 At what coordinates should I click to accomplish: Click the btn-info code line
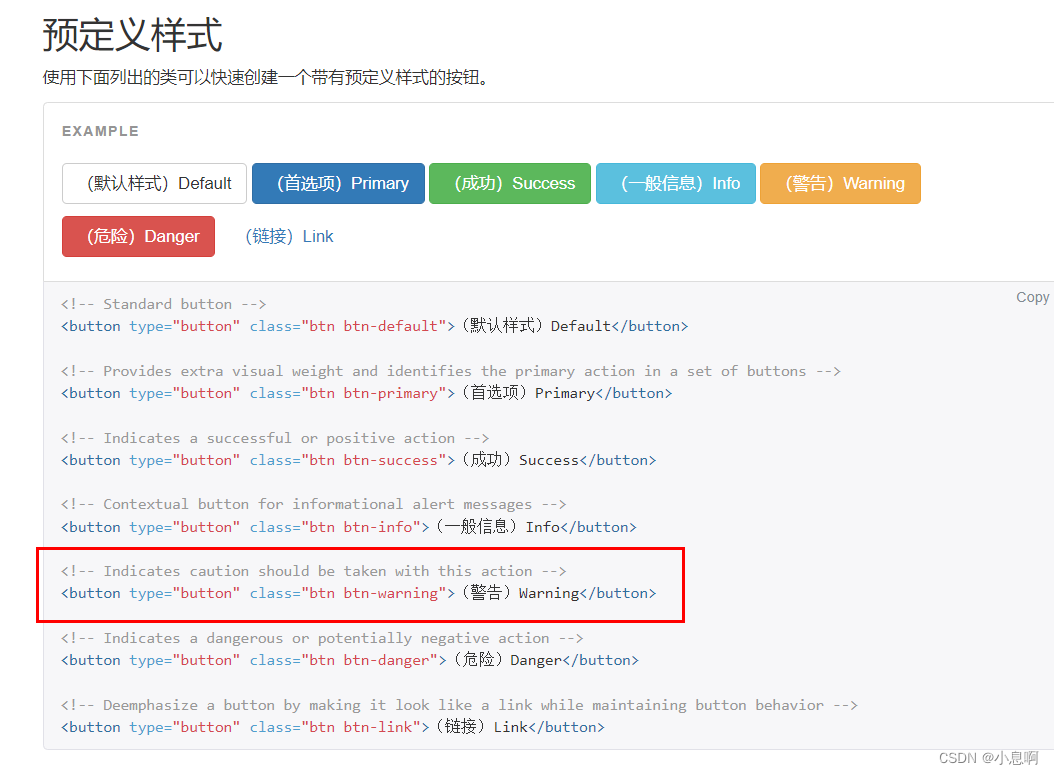pos(348,527)
